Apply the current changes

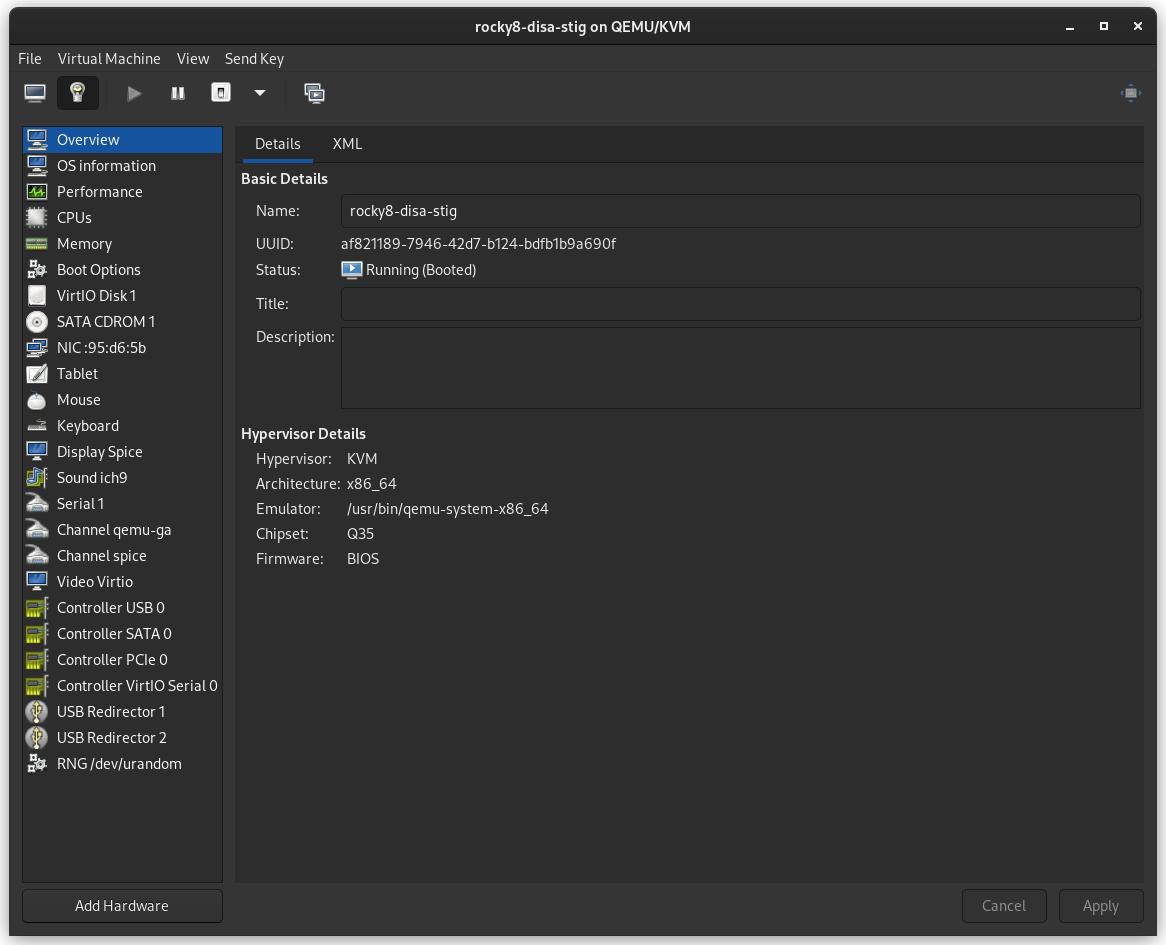[1101, 905]
